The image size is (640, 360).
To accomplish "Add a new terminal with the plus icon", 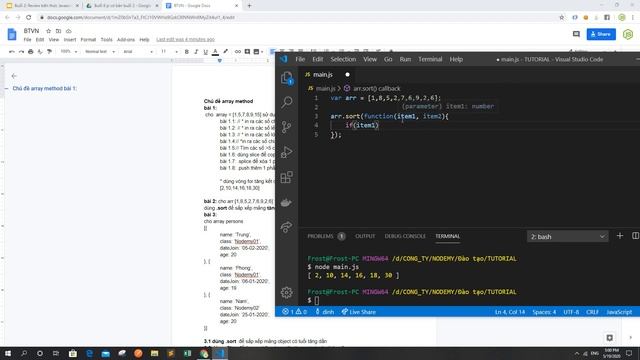I will (x=620, y=236).
